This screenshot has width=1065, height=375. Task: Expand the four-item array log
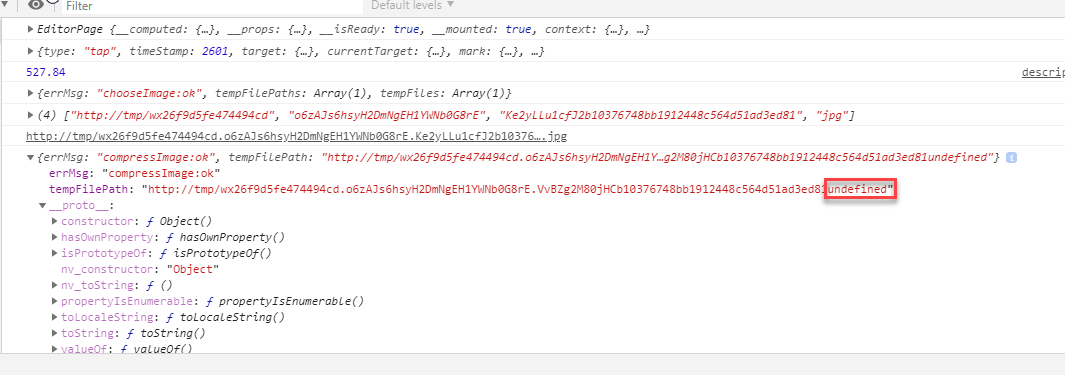30,115
